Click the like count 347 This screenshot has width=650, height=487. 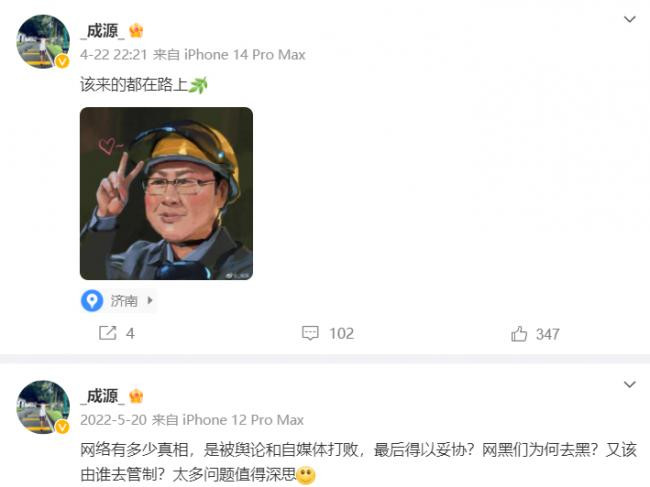coord(548,334)
